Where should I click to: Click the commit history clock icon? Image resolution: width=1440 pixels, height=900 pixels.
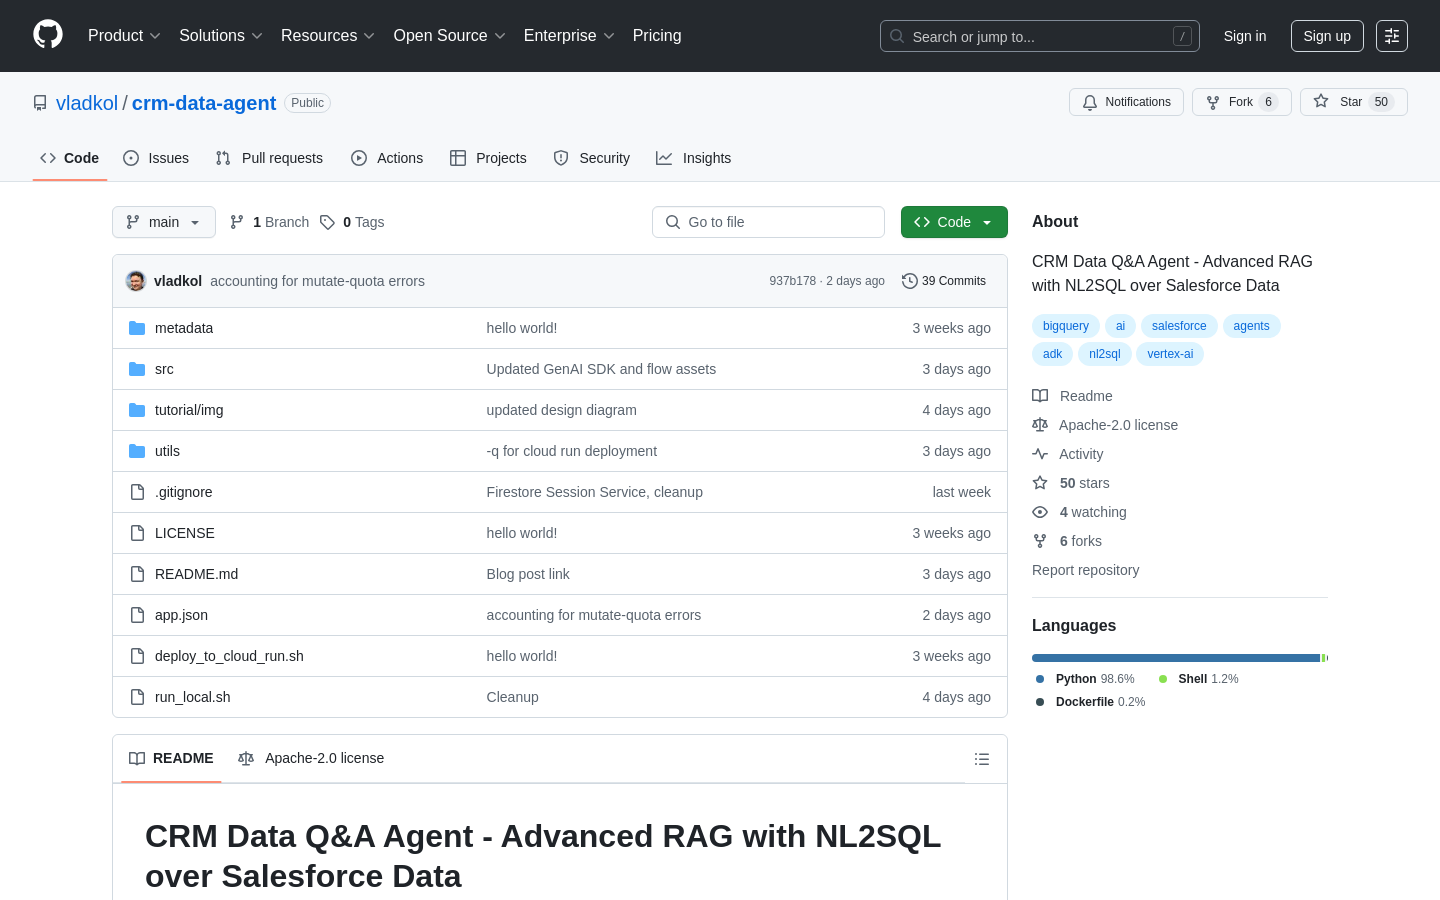(x=909, y=281)
